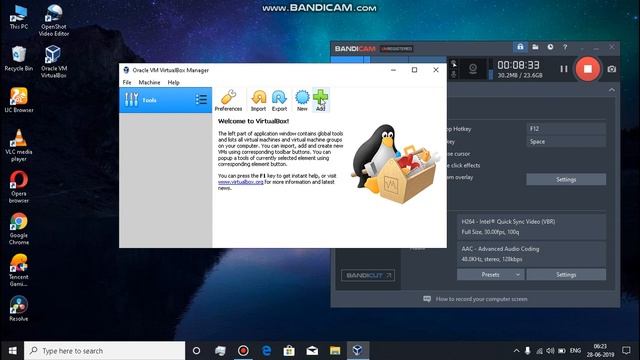
Task: Open the File menu in VirtualBox
Action: point(127,82)
